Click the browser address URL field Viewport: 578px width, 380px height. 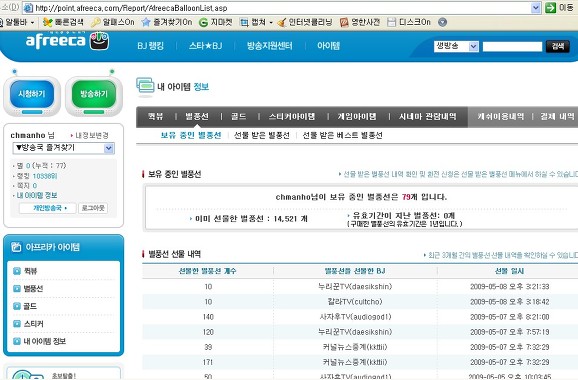[x=282, y=8]
